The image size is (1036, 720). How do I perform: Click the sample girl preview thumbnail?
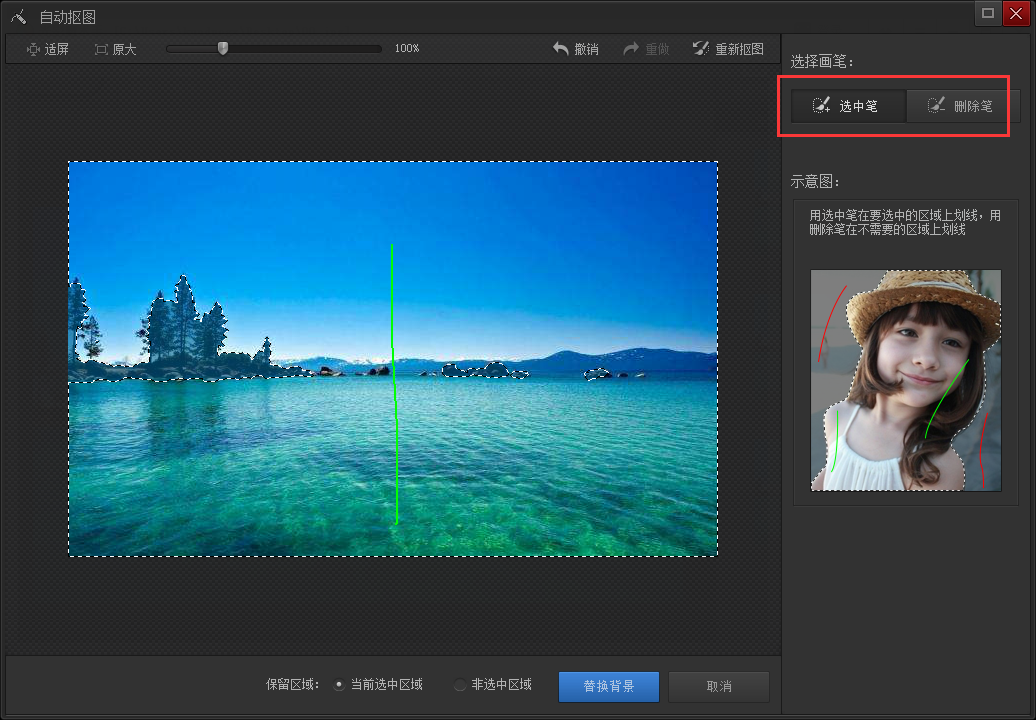[x=905, y=380]
